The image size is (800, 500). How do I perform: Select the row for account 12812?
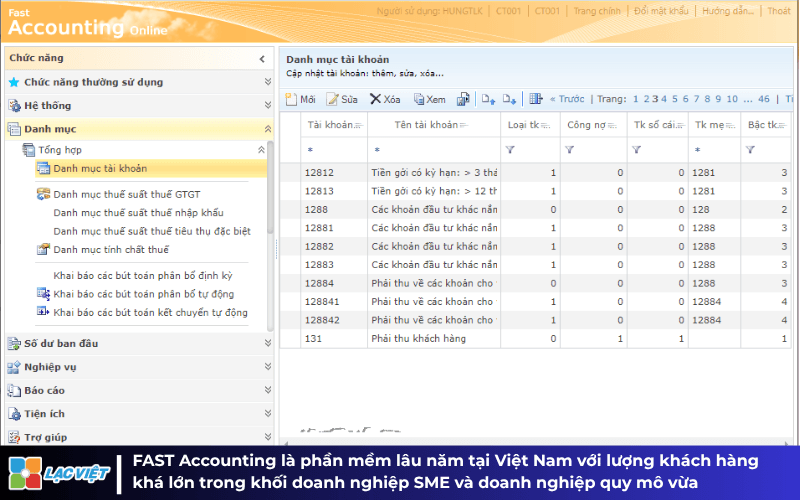536,172
